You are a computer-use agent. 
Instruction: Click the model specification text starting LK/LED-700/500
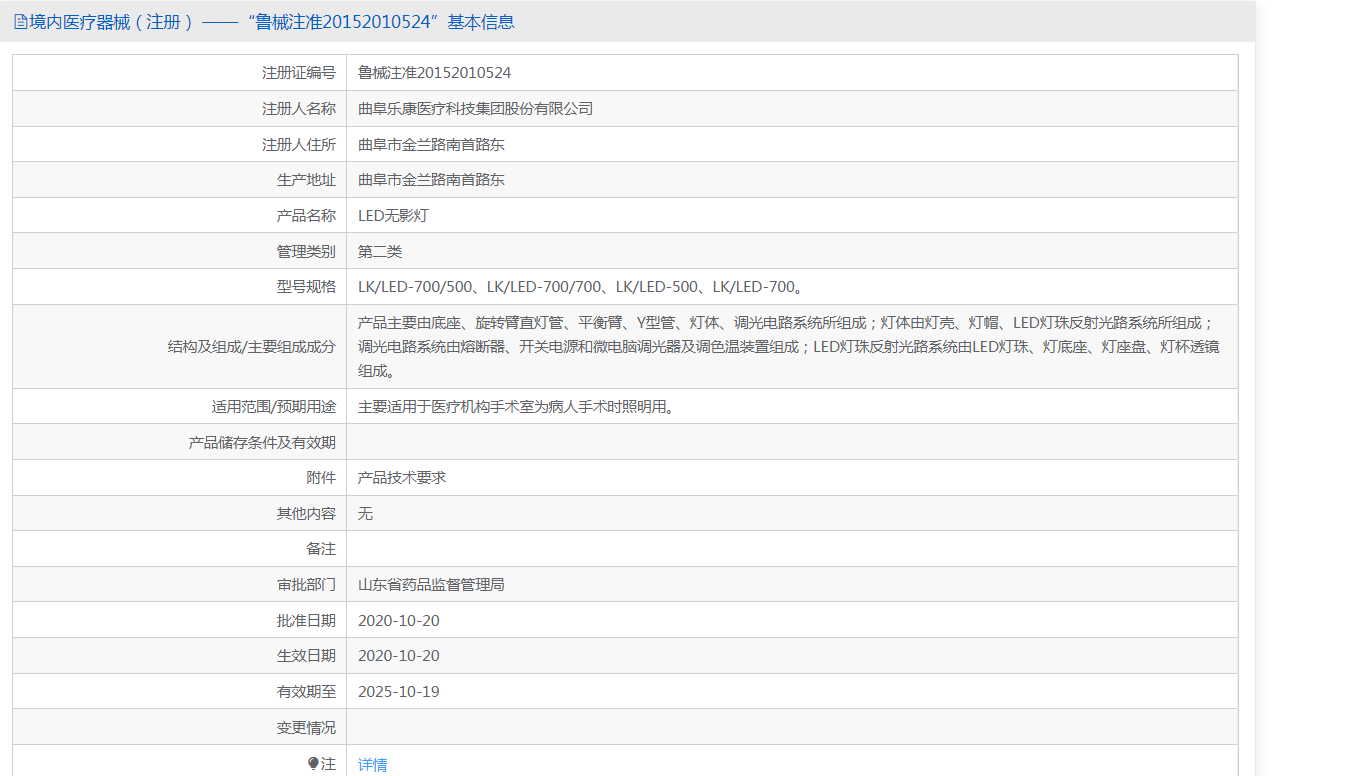(581, 287)
